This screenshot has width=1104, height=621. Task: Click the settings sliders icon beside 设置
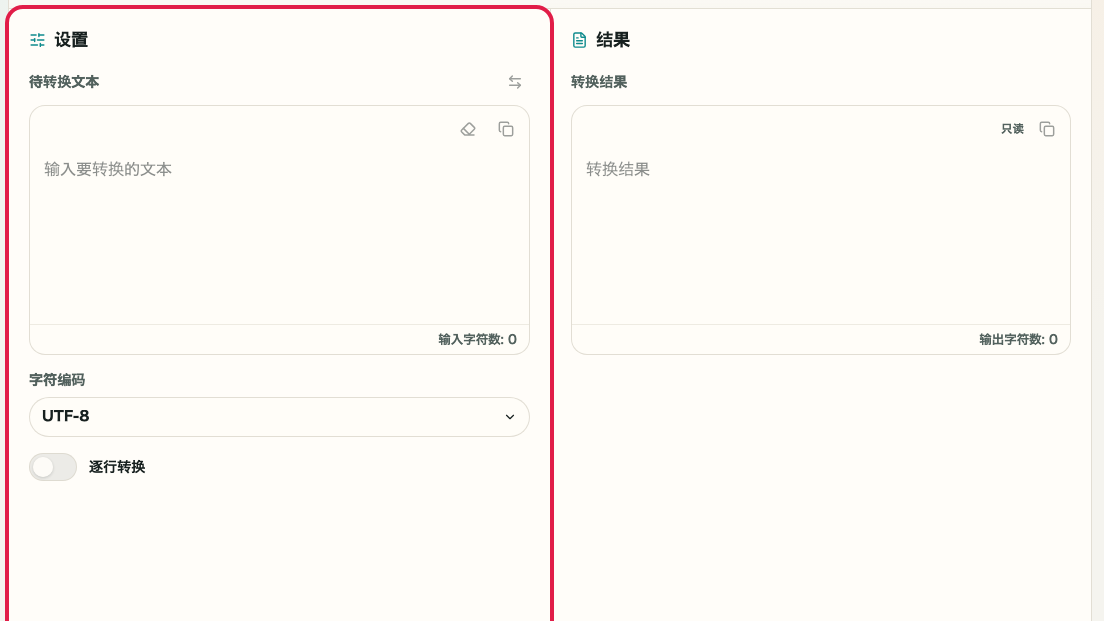point(37,40)
